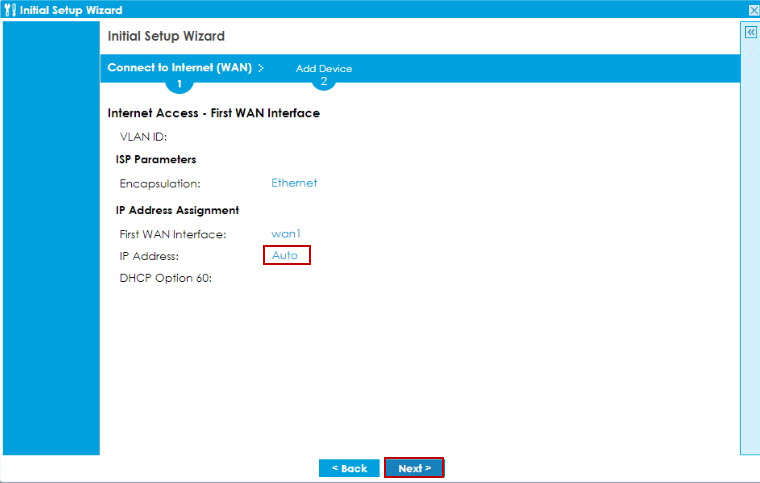Click the arrow after Connect to Internet (WAN)
760x483 pixels.
point(261,68)
